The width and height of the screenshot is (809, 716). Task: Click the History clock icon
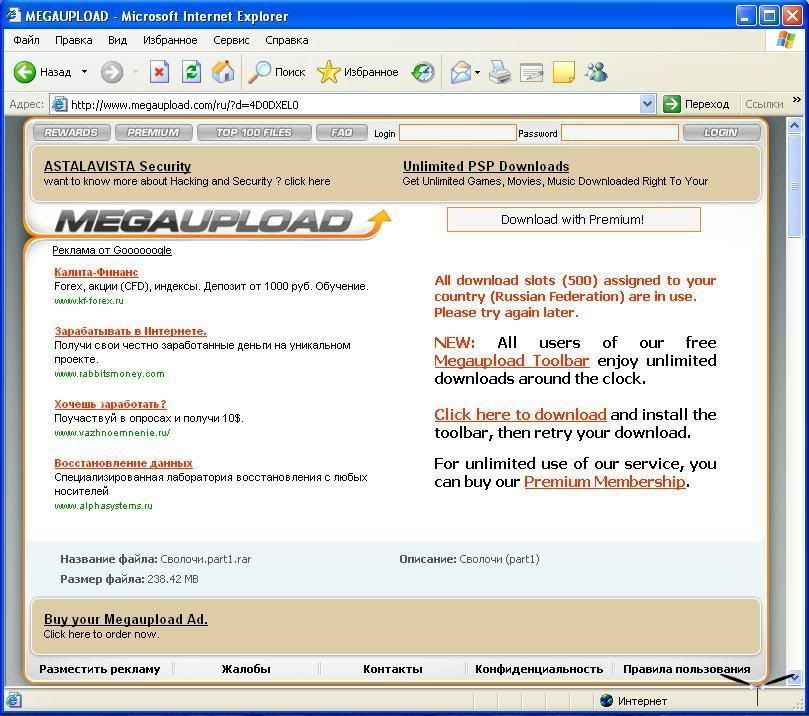(x=423, y=72)
